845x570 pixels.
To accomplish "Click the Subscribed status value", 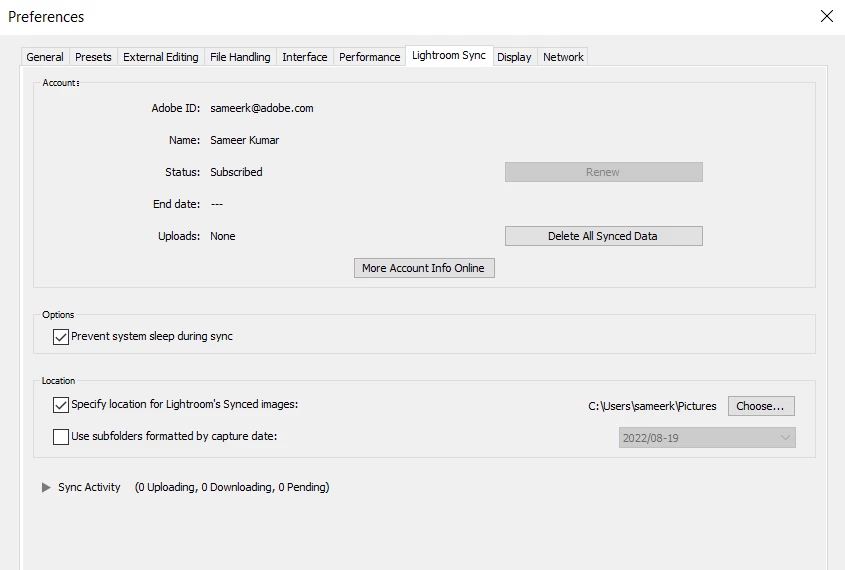I will pyautogui.click(x=236, y=172).
